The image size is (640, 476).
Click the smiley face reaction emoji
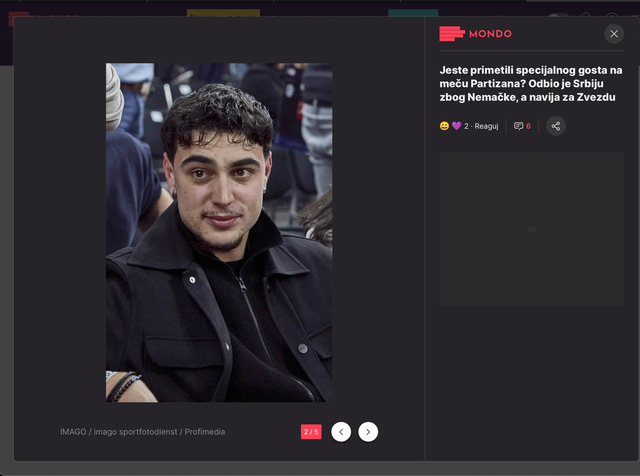pos(444,126)
